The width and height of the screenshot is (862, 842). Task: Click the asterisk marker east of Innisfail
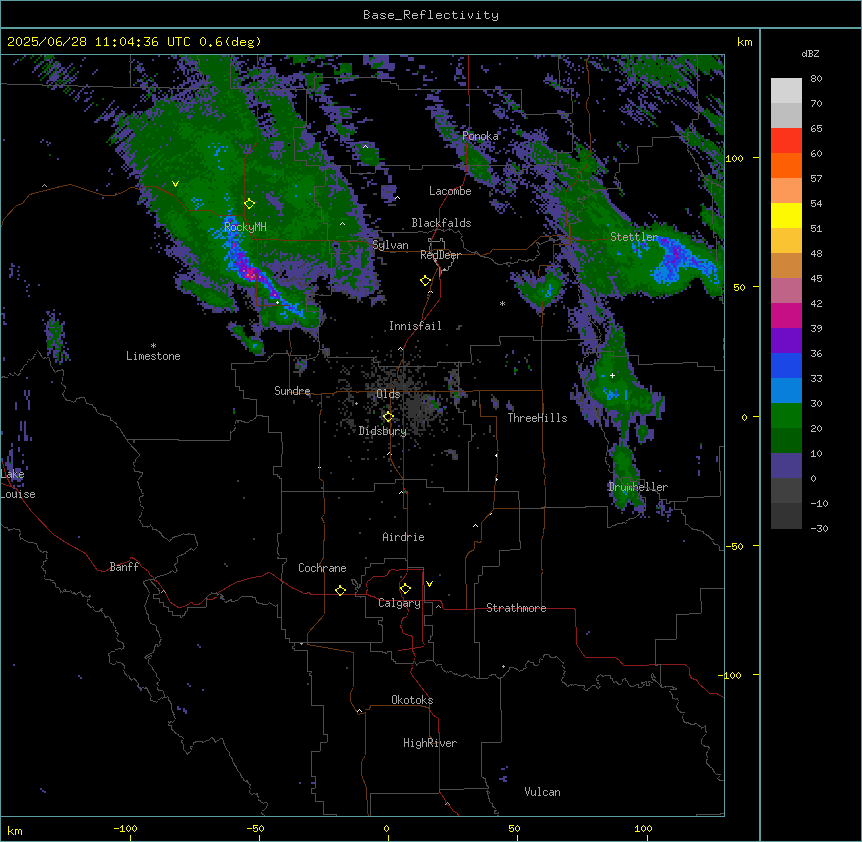(x=502, y=303)
